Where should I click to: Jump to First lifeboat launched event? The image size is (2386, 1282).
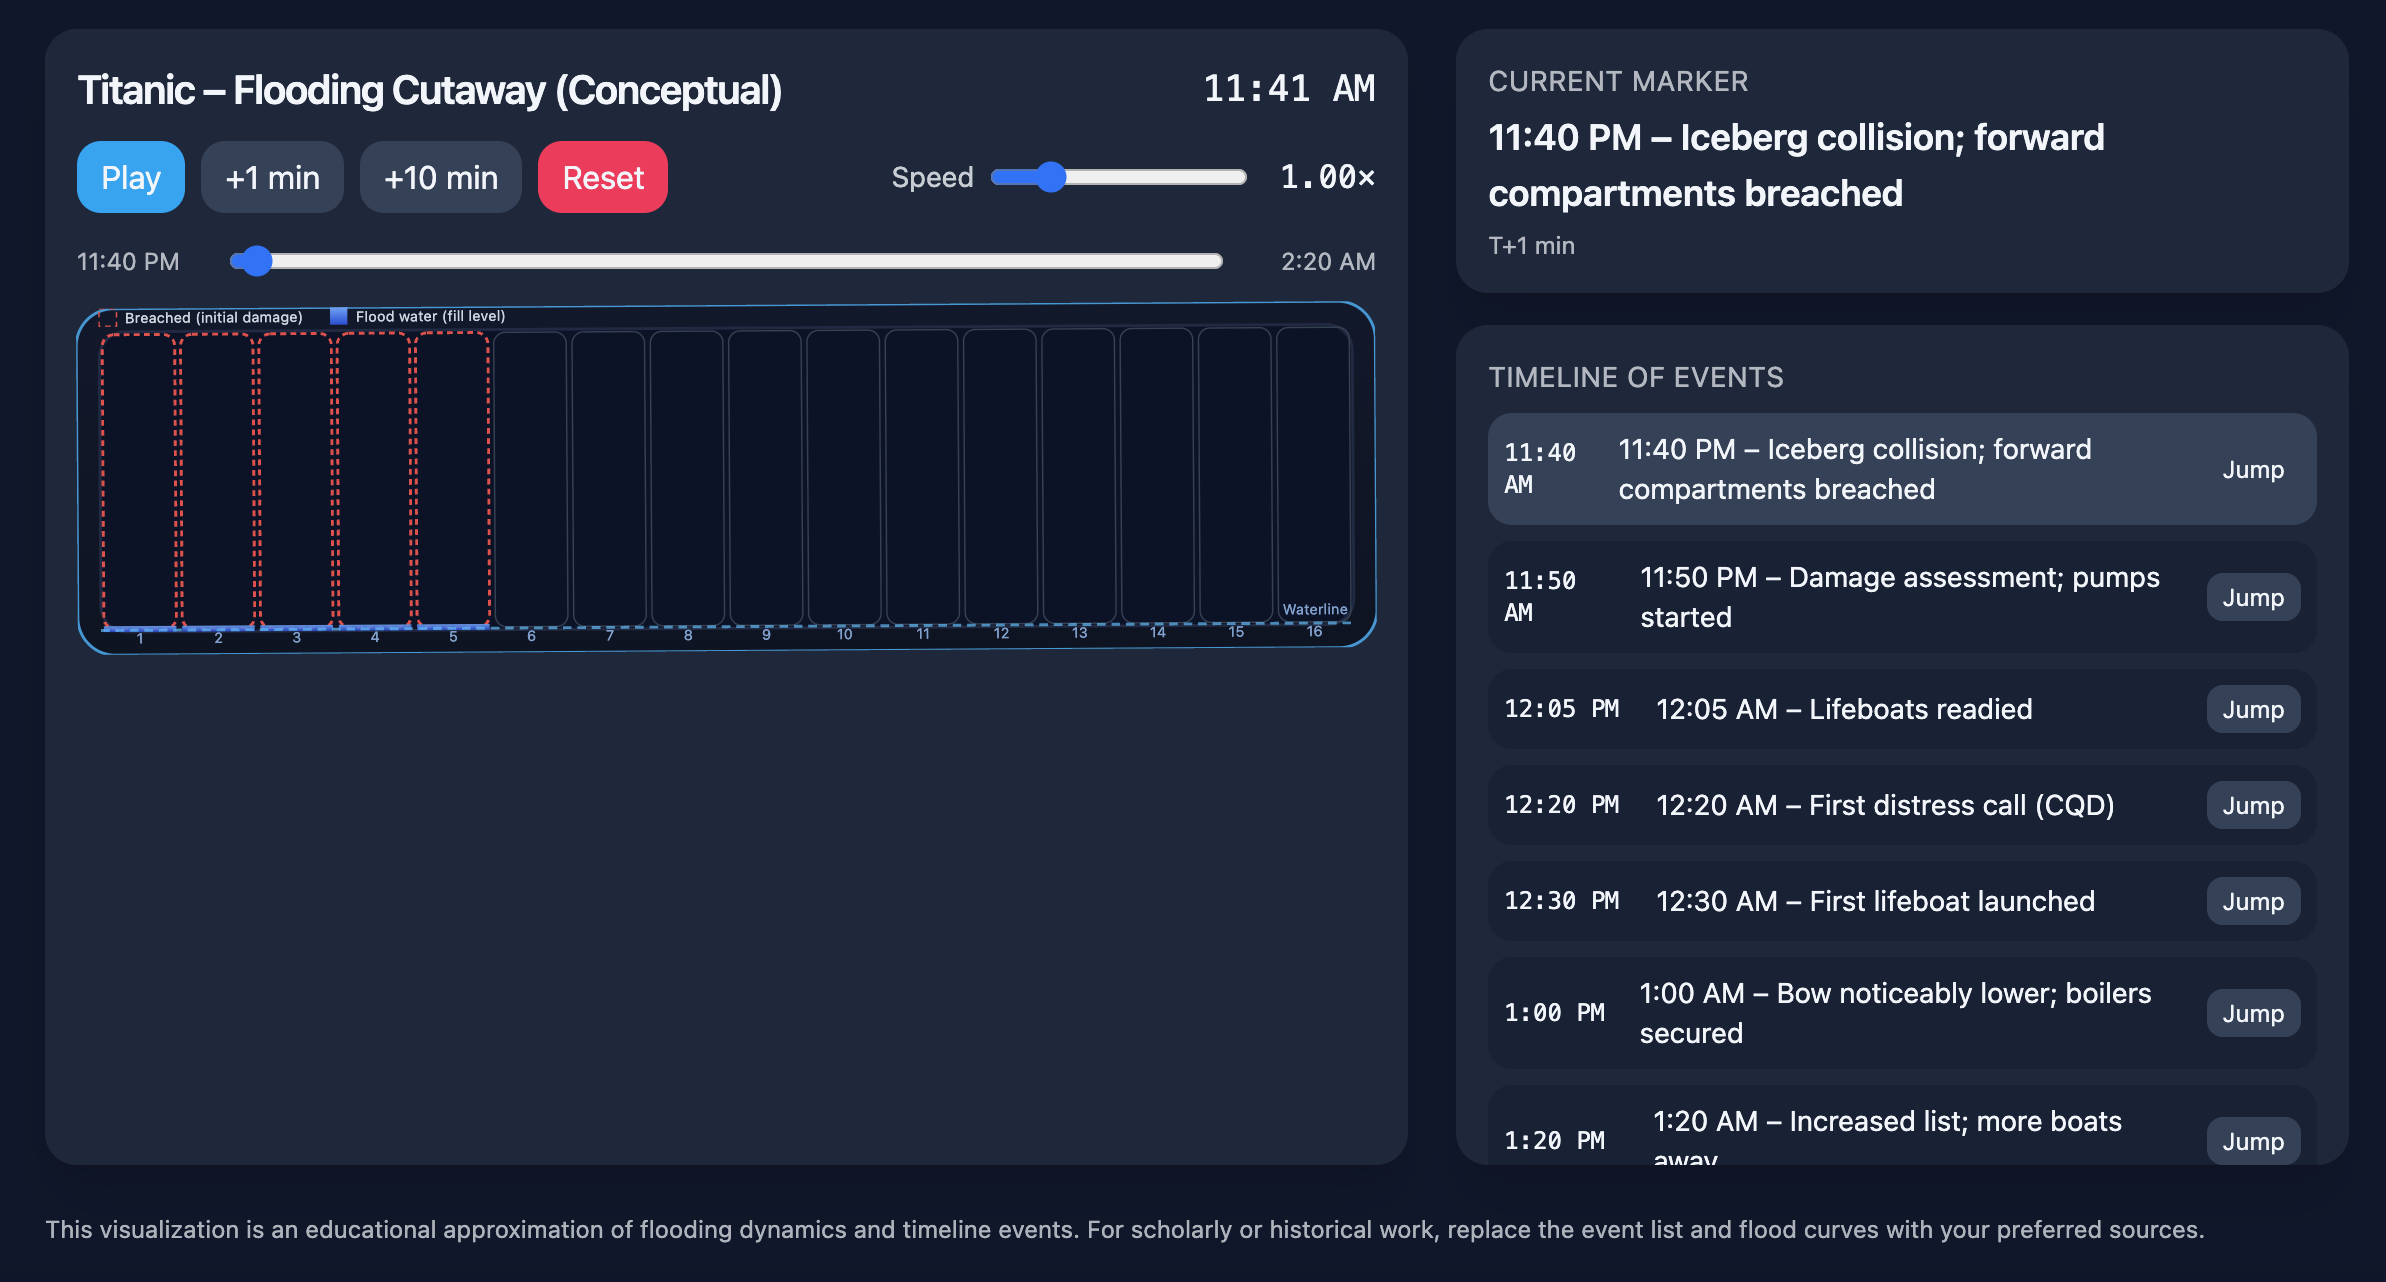2252,901
